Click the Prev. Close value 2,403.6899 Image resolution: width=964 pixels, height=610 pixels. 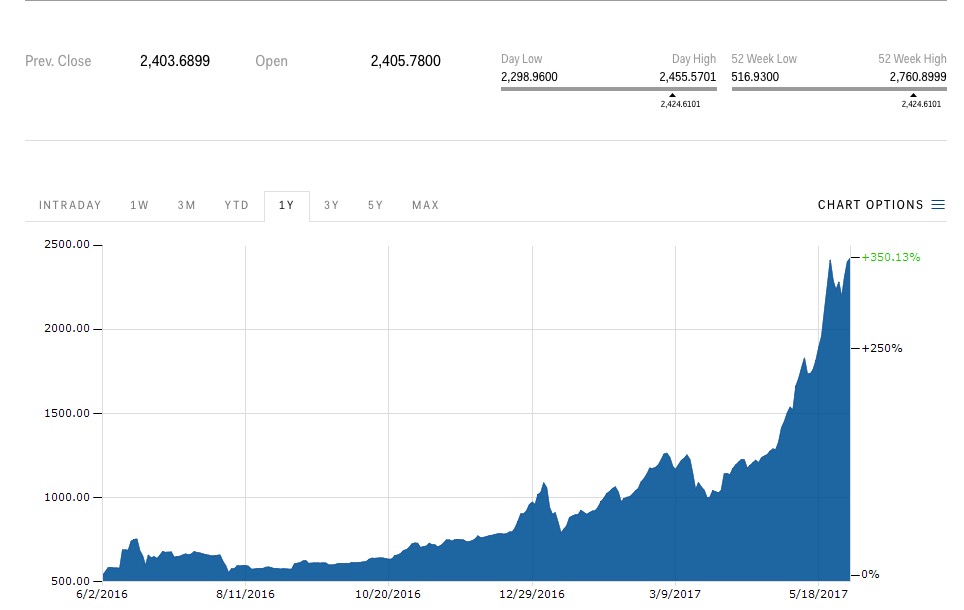click(x=175, y=61)
